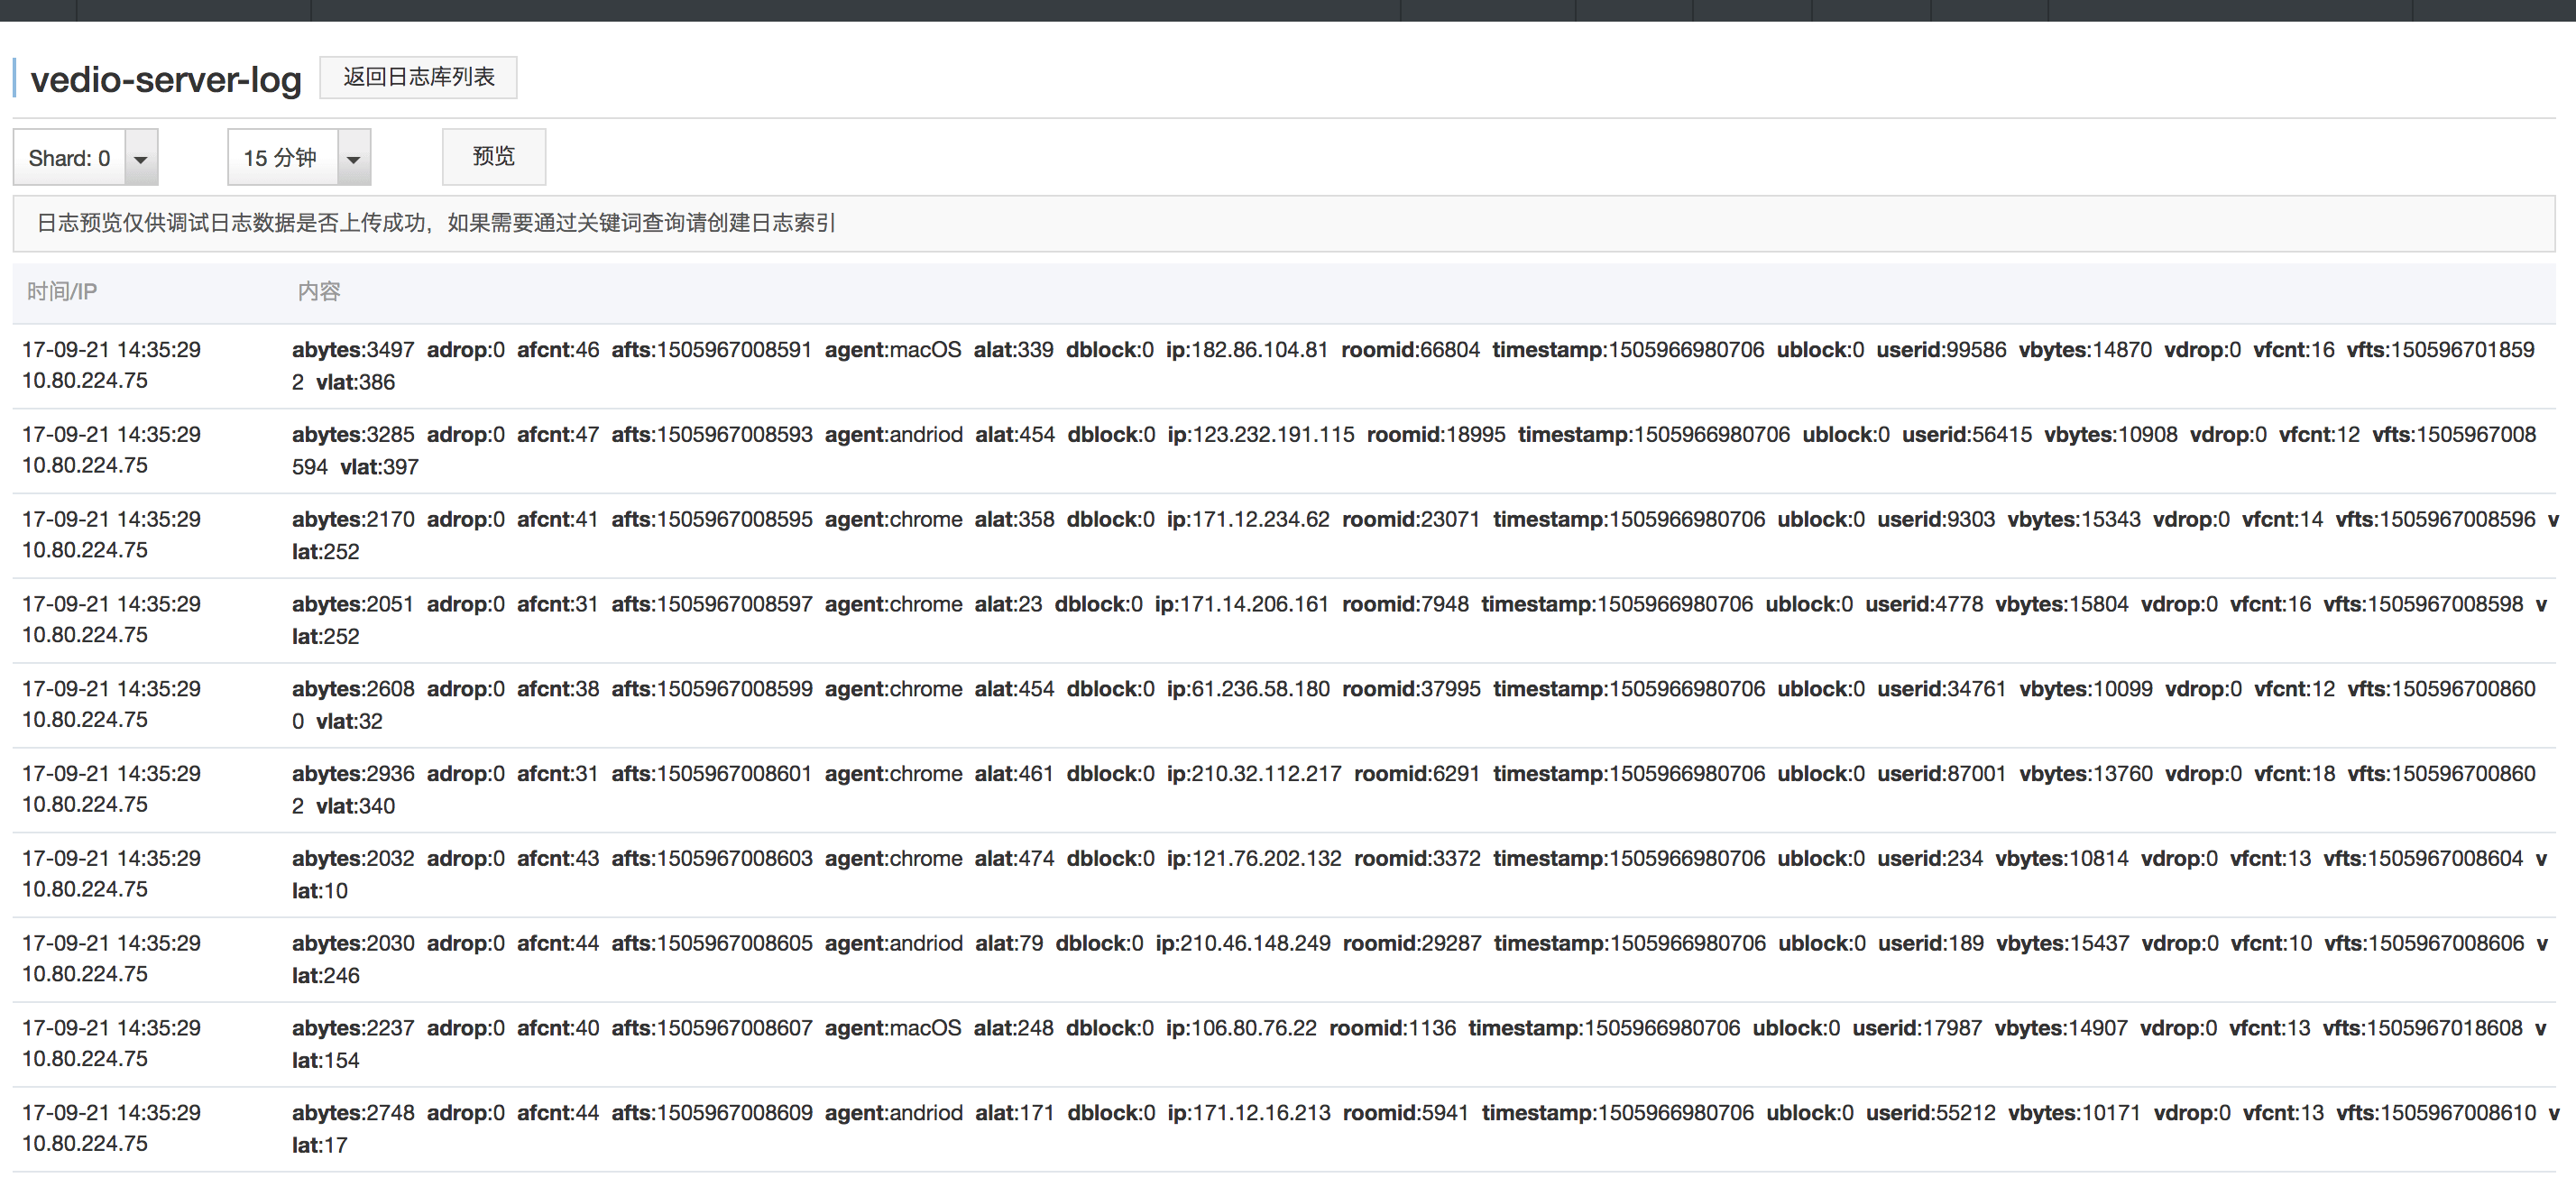The image size is (2576, 1187).
Task: Open the Shard: 0 selector
Action: pyautogui.click(x=70, y=158)
